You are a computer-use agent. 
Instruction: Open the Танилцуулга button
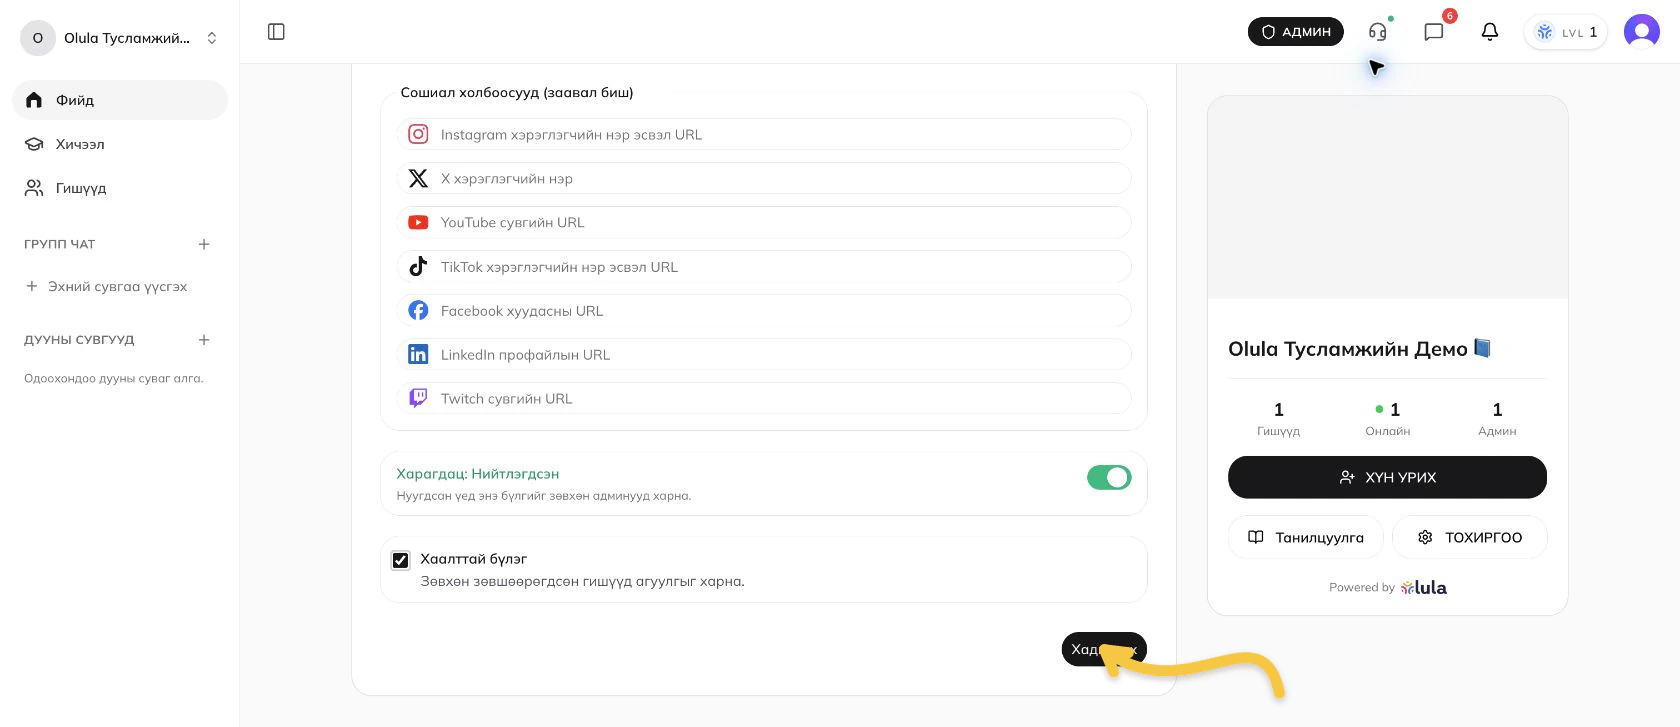[1306, 537]
